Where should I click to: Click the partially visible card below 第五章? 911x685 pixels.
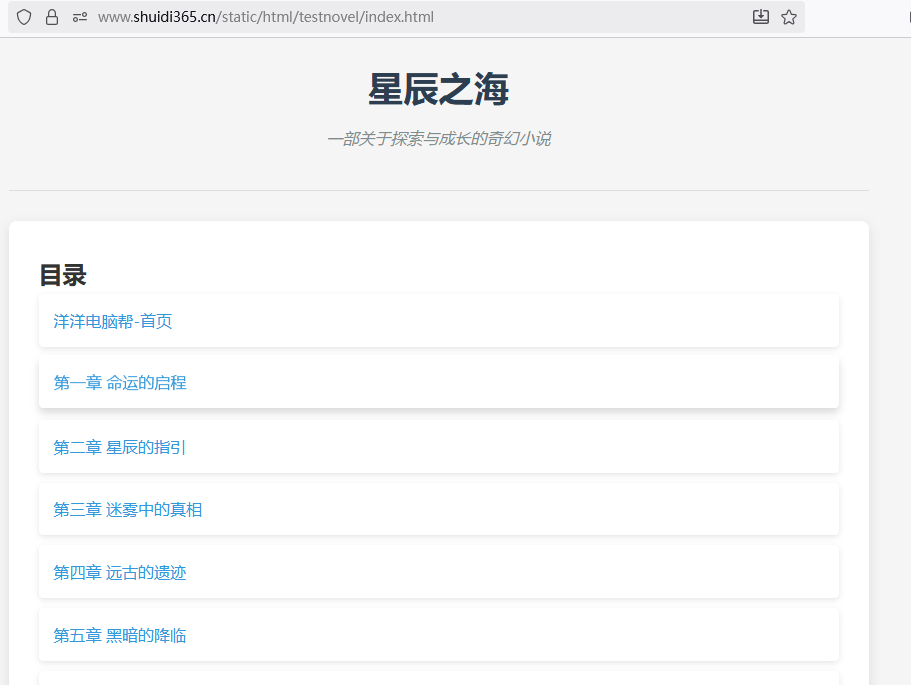pyautogui.click(x=438, y=678)
